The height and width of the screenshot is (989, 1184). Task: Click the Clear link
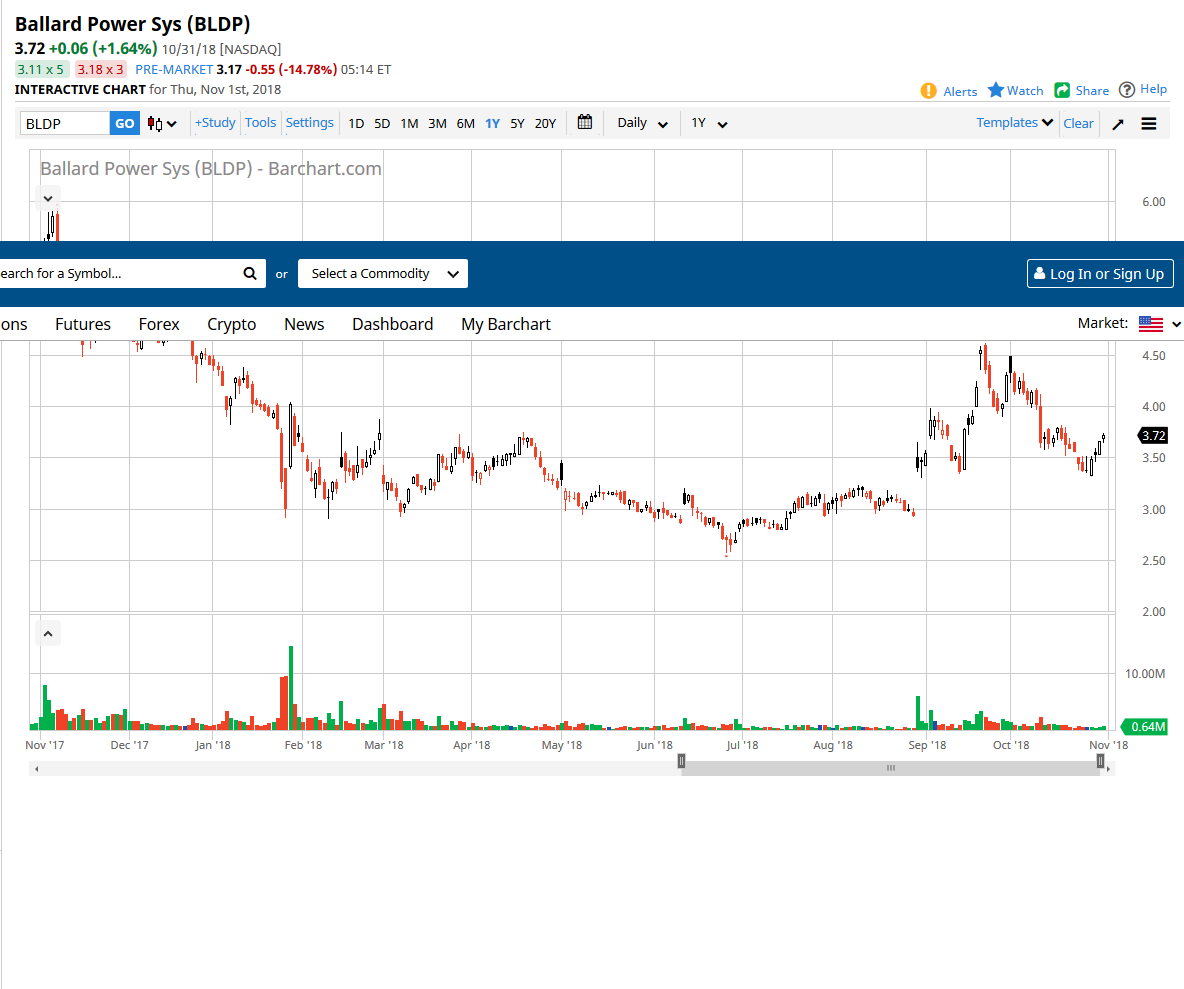1078,123
